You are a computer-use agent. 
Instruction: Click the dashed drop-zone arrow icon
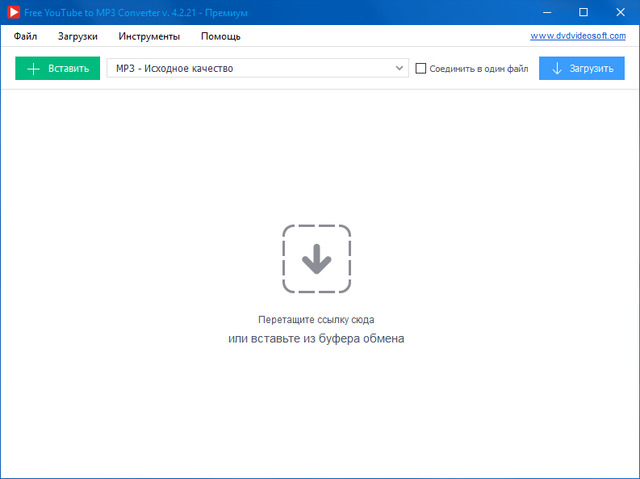click(316, 259)
